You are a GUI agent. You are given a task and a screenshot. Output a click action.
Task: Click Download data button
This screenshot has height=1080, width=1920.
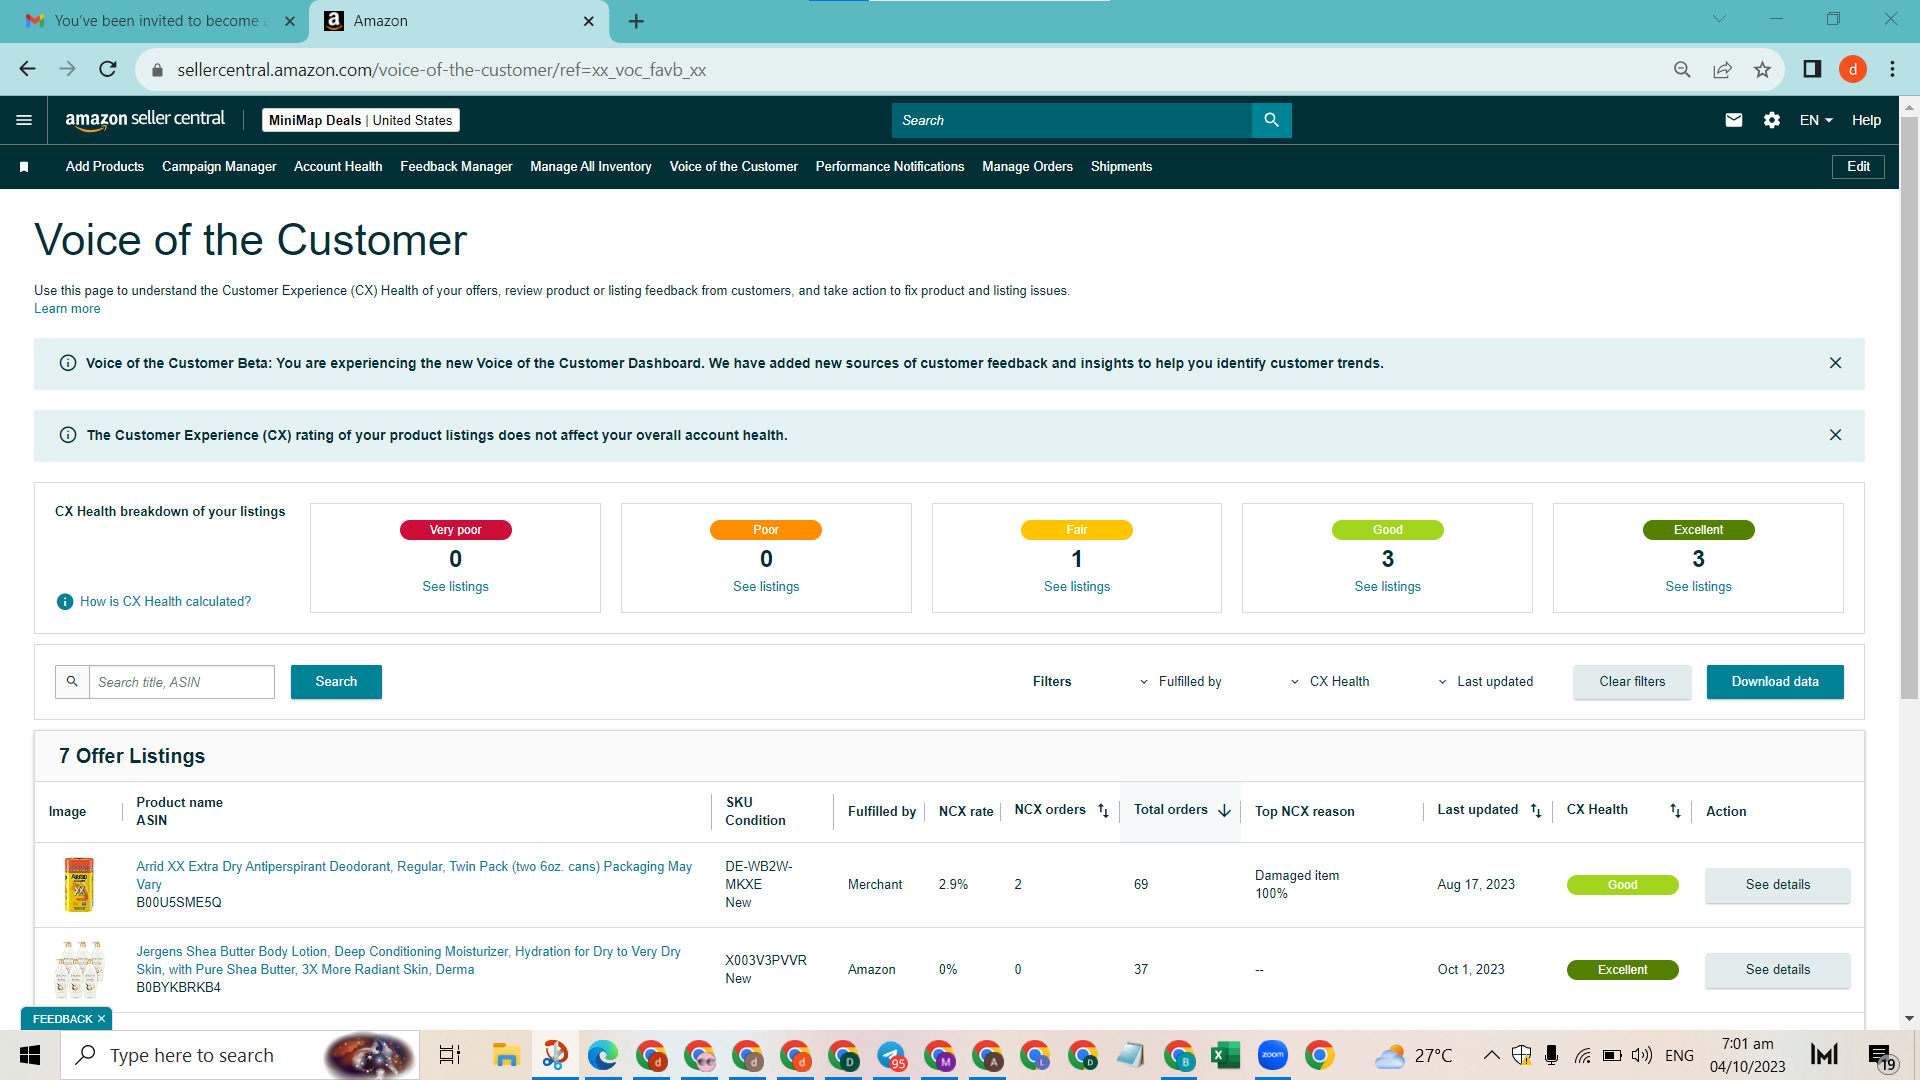click(1775, 682)
